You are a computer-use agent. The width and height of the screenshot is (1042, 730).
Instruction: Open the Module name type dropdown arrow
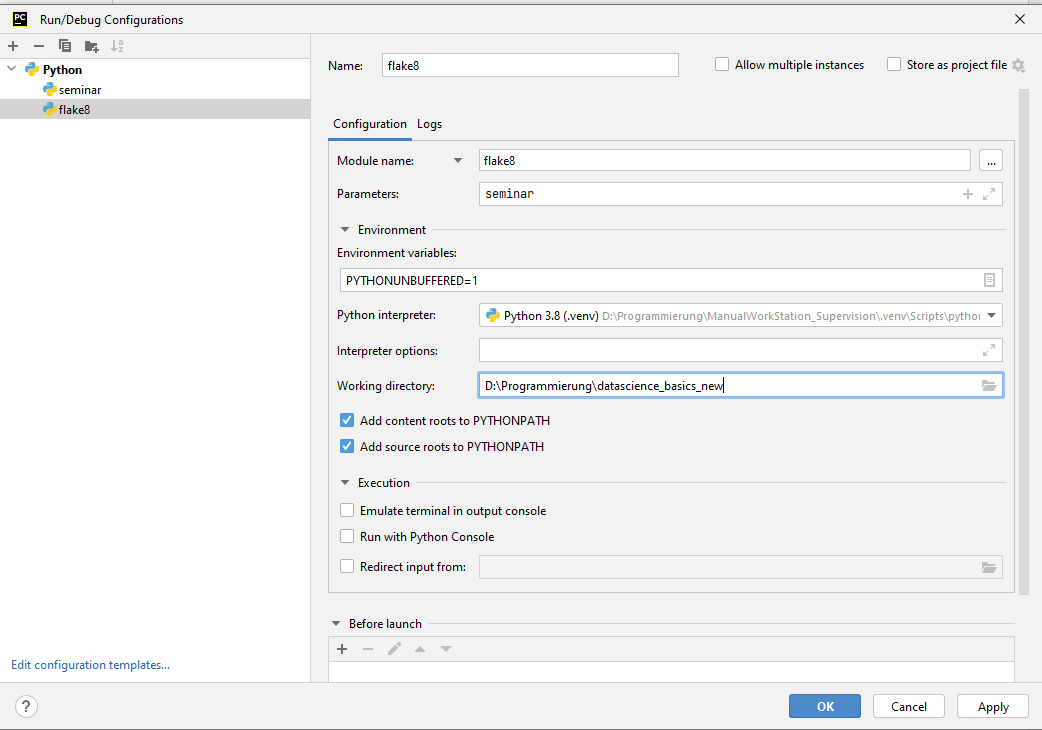click(458, 160)
